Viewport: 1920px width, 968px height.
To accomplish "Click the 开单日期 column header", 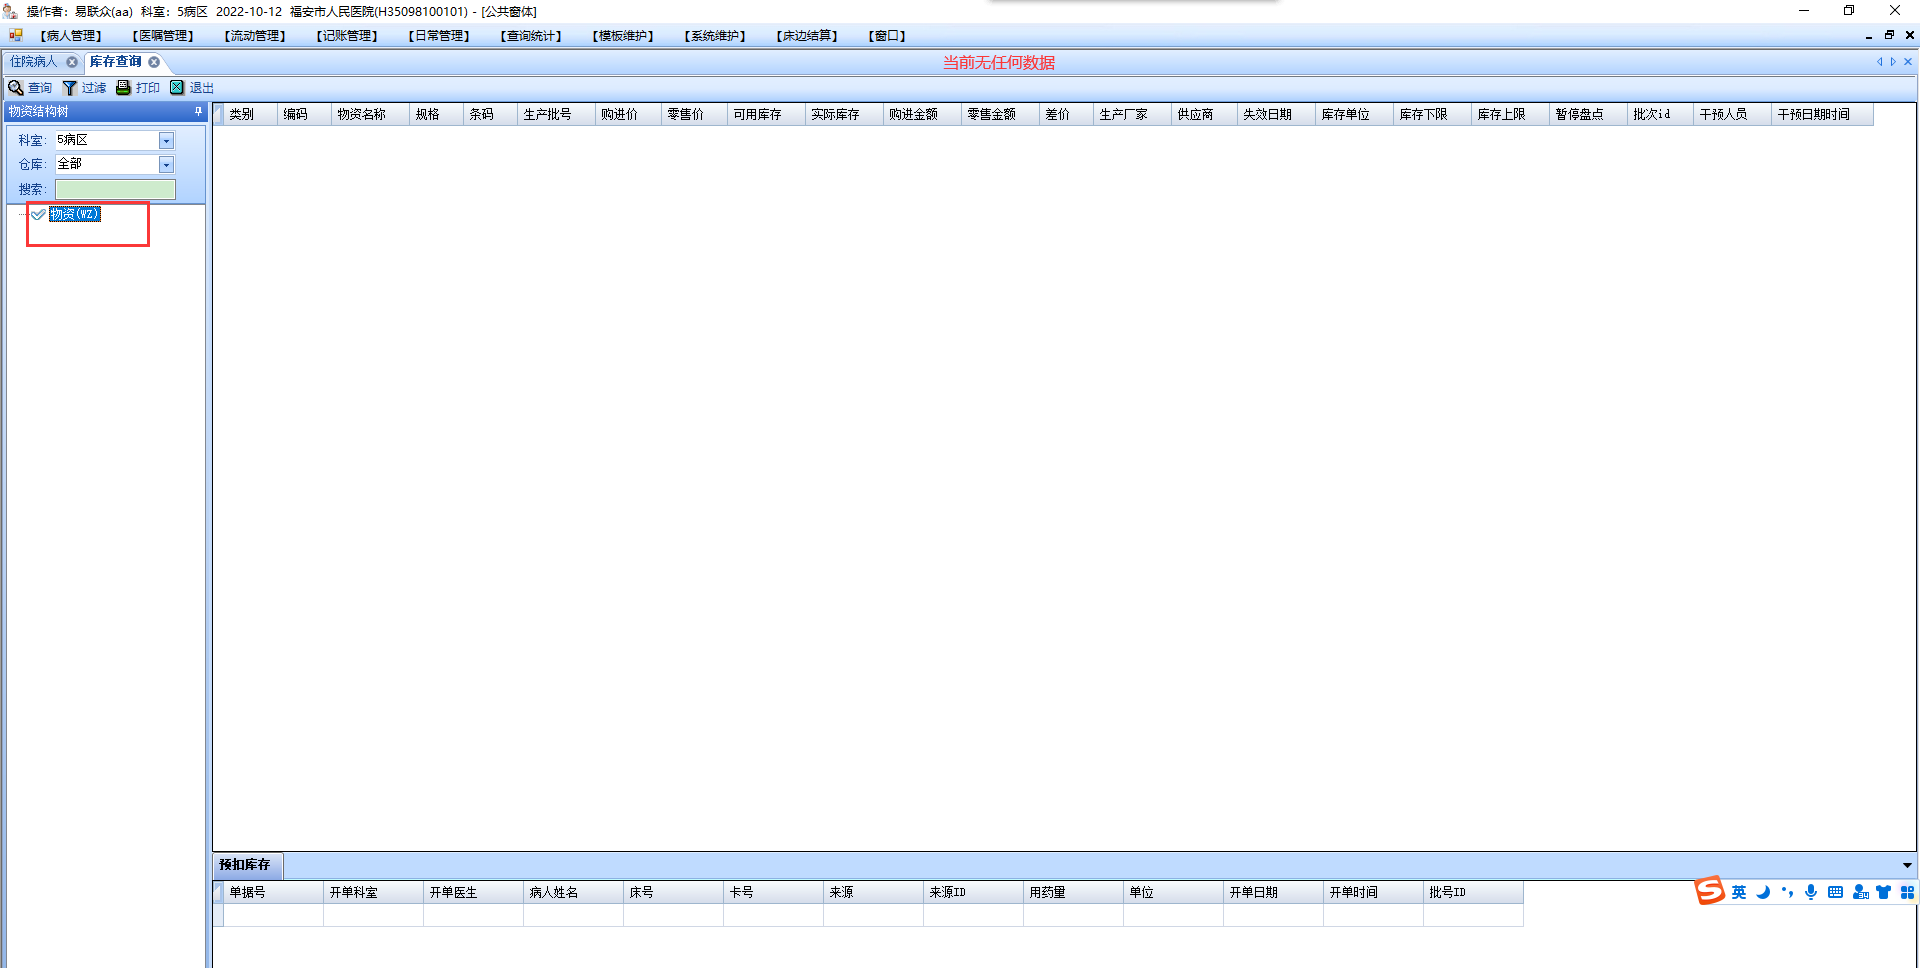I will [x=1274, y=893].
